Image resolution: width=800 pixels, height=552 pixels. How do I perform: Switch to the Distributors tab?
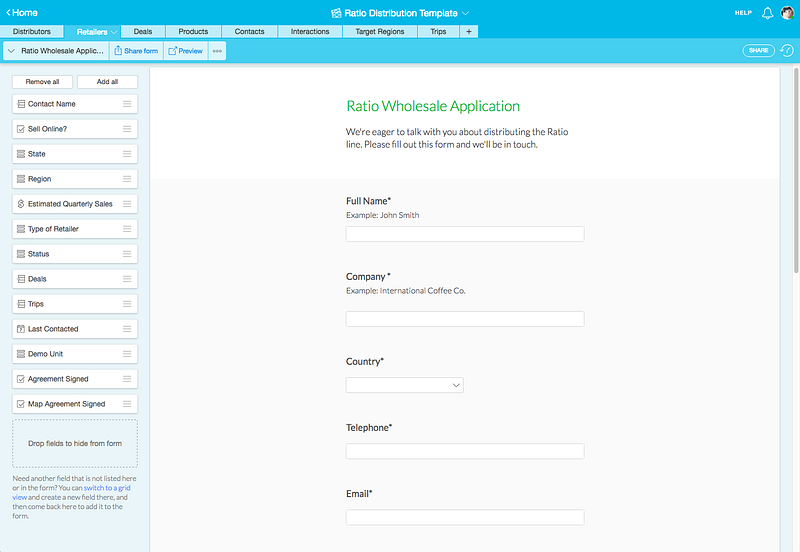[x=32, y=32]
